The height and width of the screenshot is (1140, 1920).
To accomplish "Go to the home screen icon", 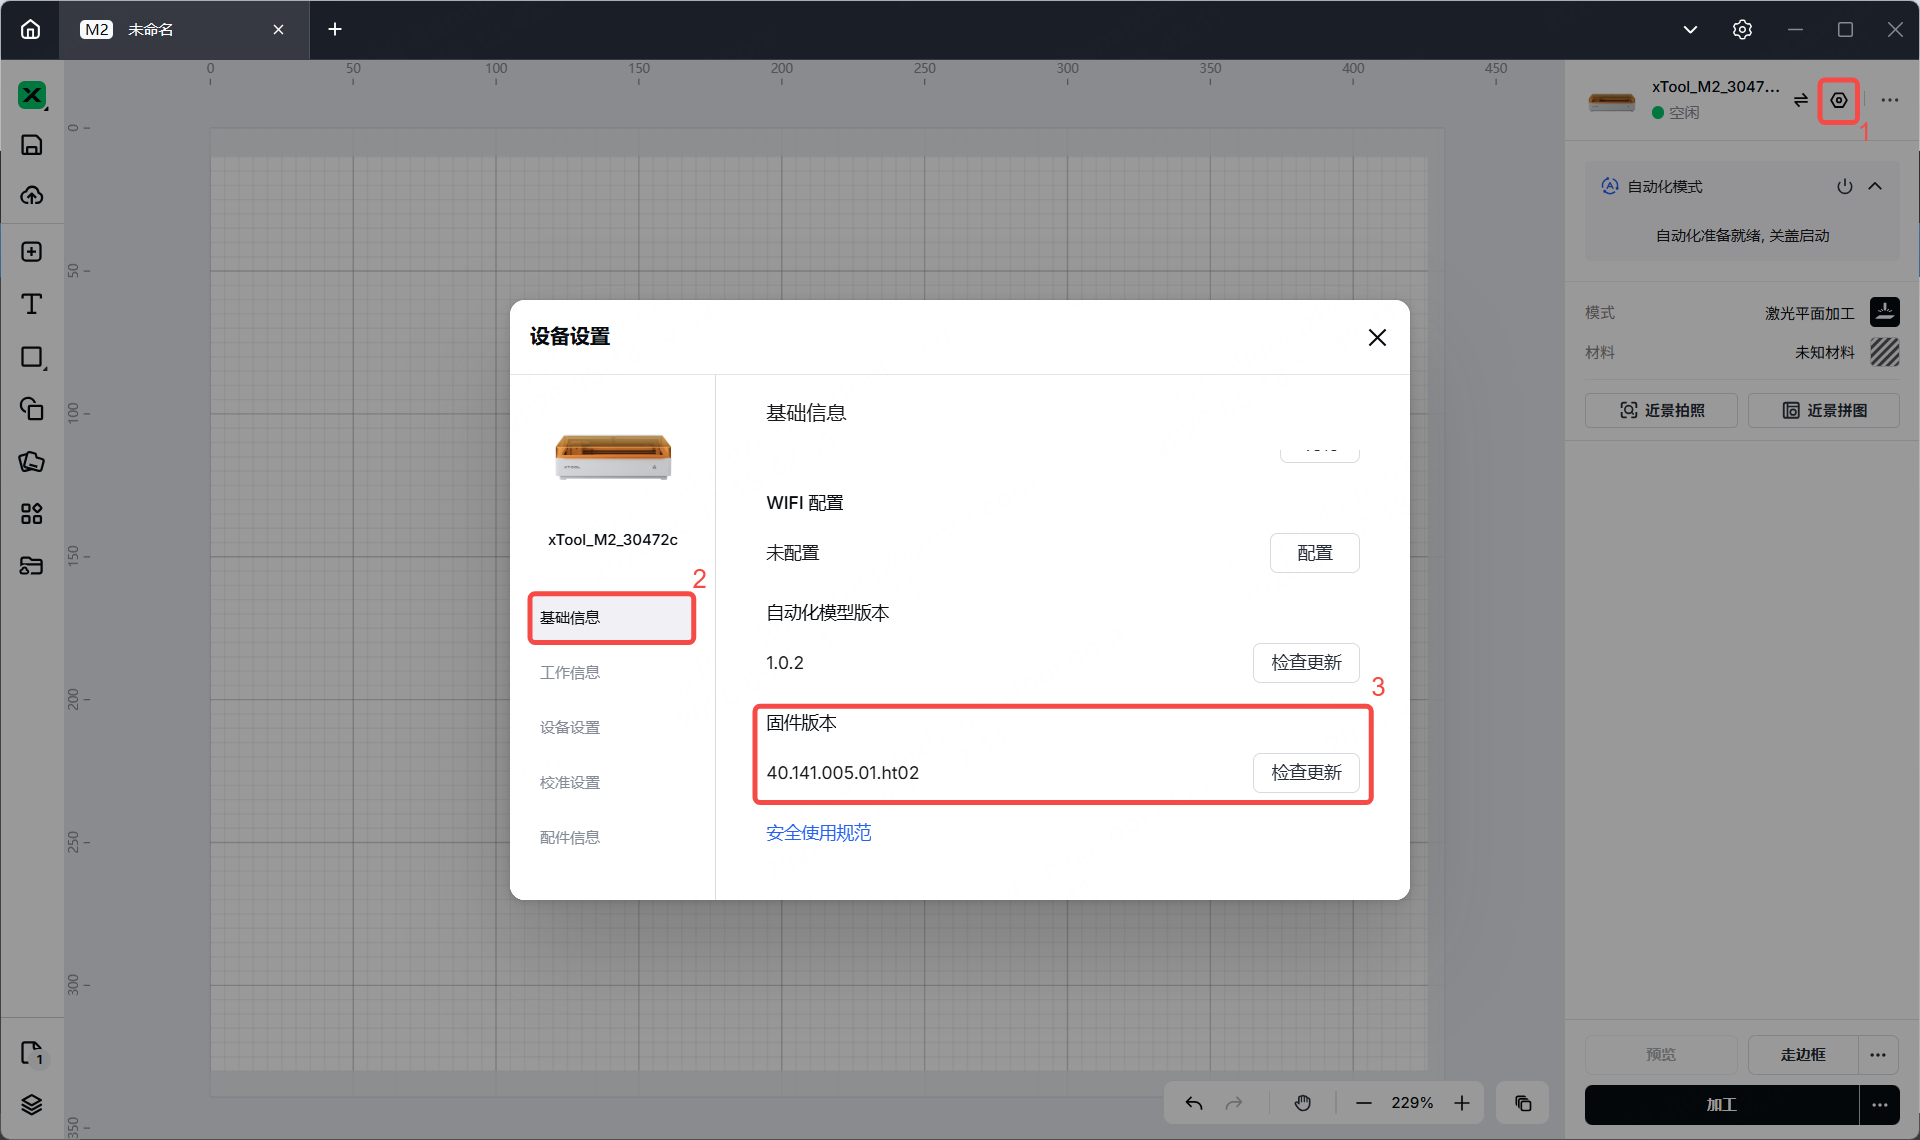I will [31, 29].
